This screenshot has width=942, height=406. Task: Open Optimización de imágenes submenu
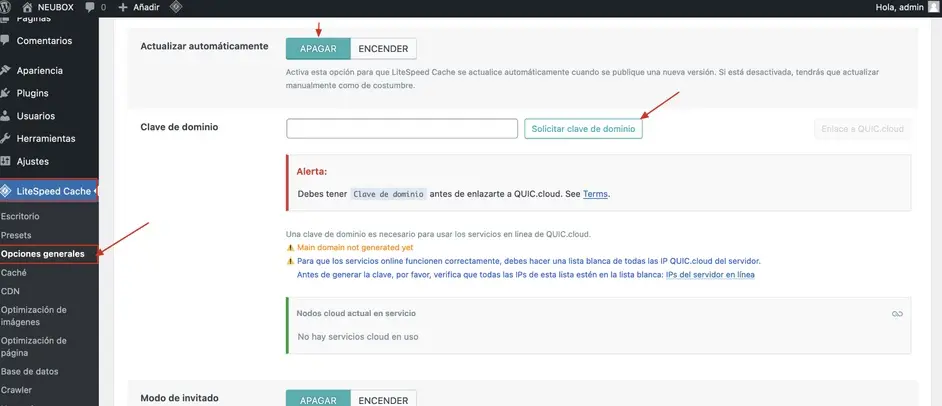[x=34, y=316]
